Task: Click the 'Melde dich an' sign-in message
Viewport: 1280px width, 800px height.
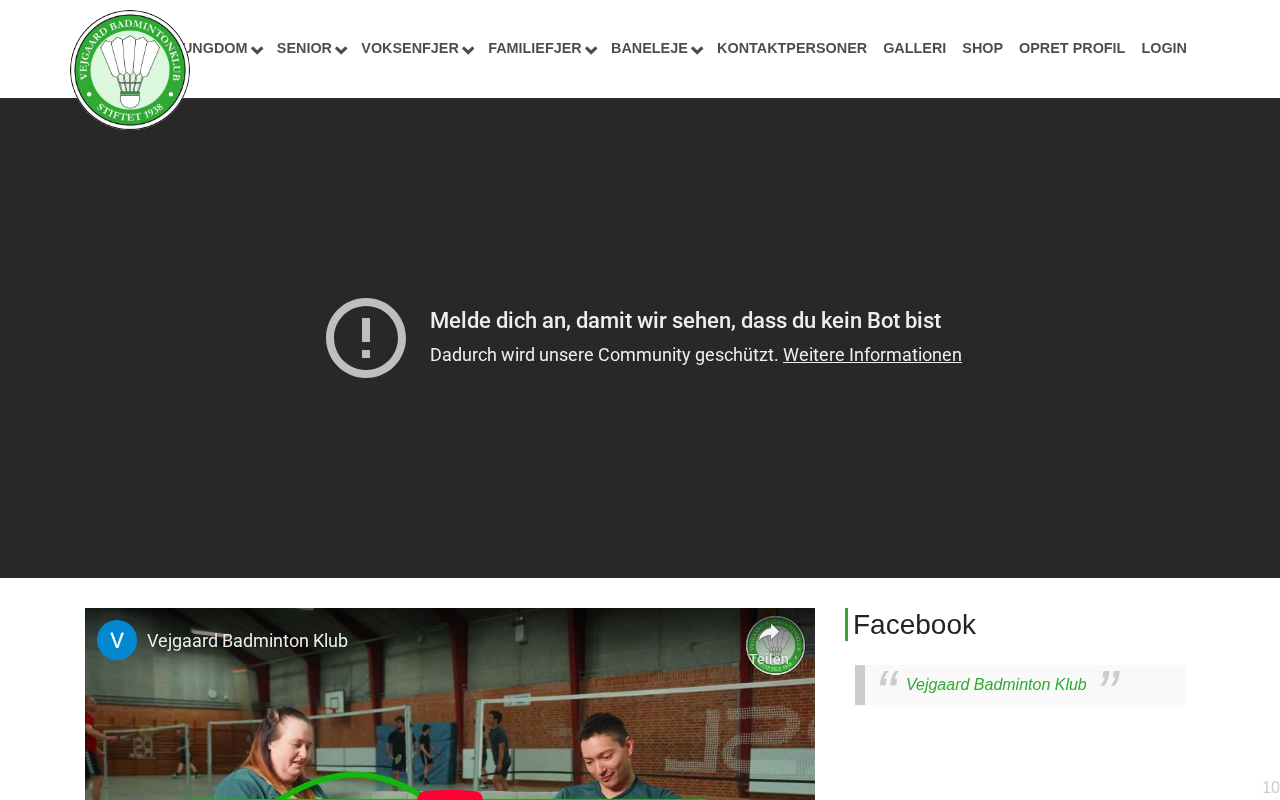Action: click(685, 321)
